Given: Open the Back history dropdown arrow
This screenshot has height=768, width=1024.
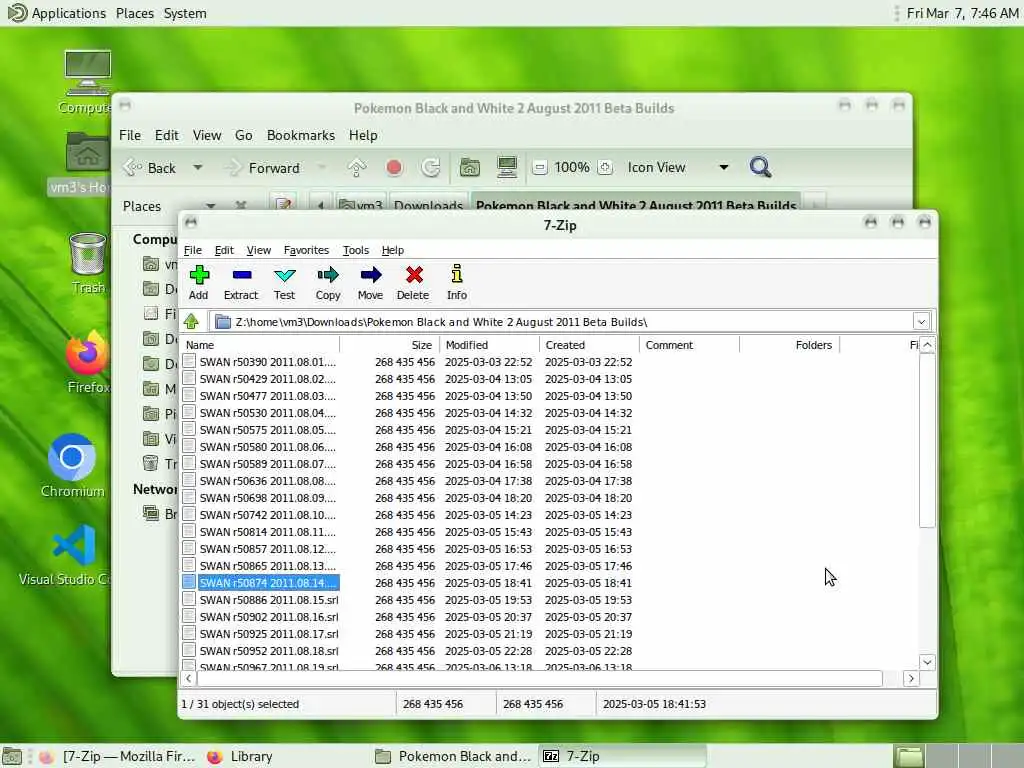Looking at the screenshot, I should point(197,168).
